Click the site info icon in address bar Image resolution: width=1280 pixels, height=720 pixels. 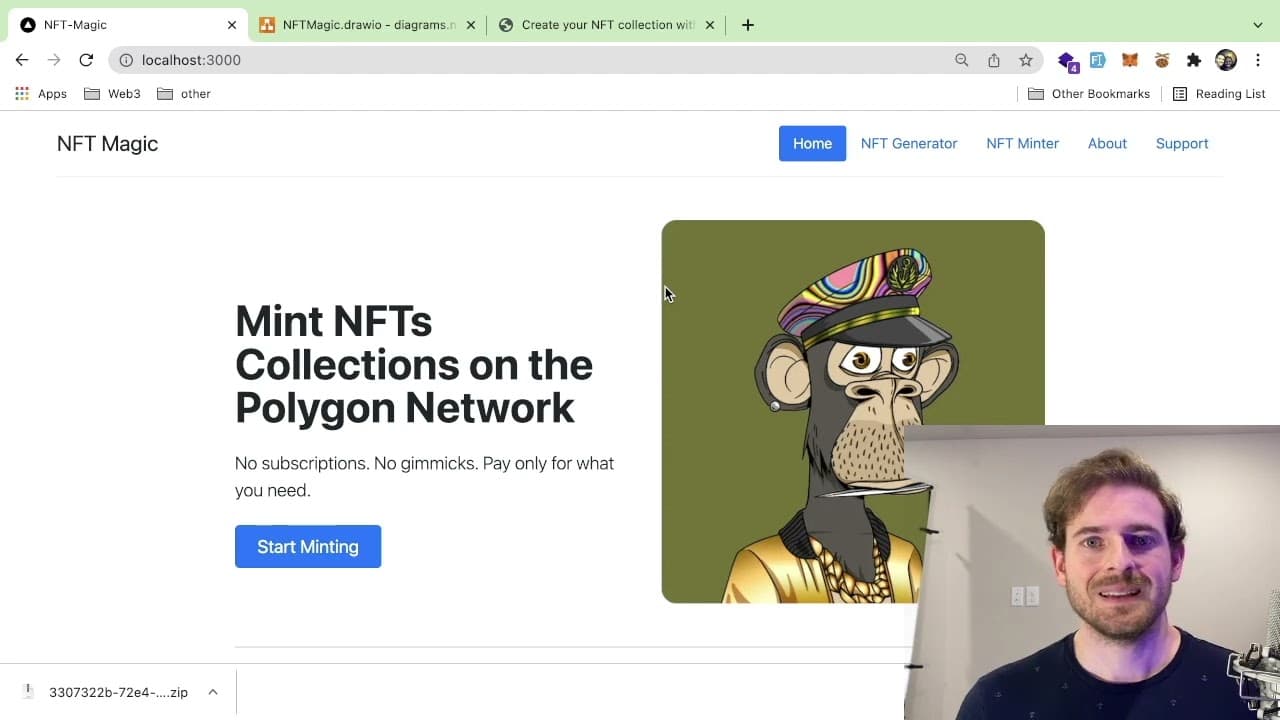[126, 60]
